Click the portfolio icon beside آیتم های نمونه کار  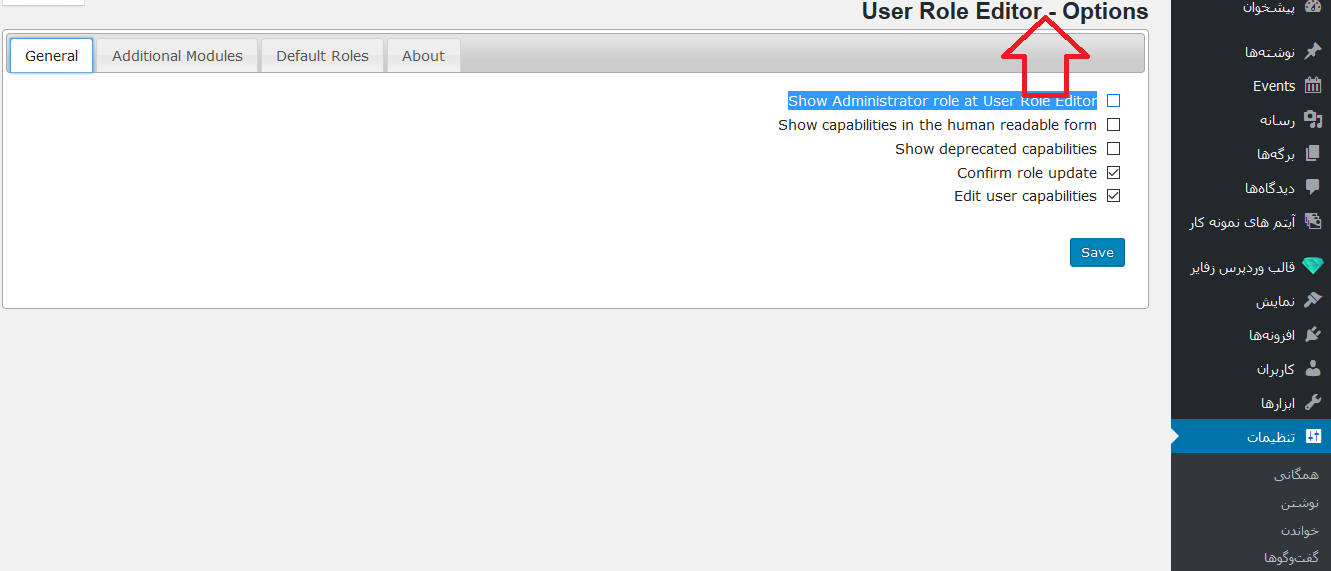pos(1313,221)
